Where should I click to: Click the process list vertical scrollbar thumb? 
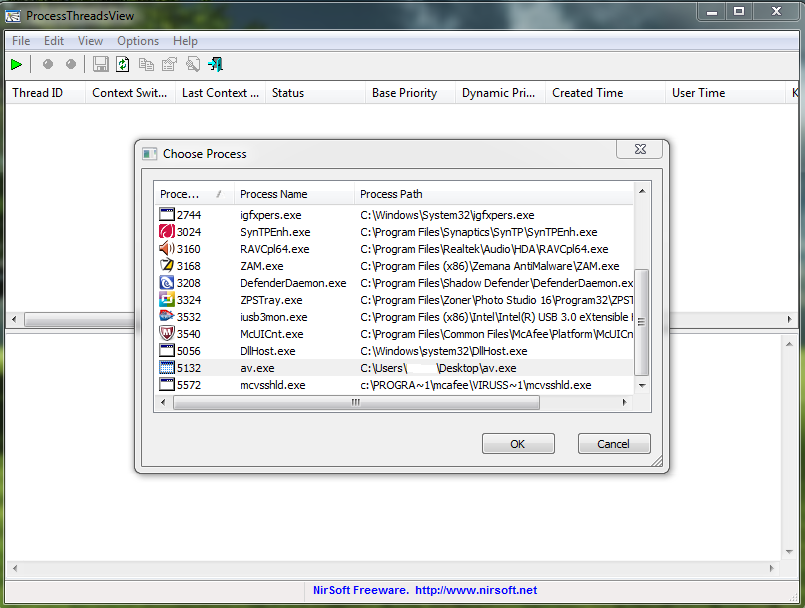(642, 322)
